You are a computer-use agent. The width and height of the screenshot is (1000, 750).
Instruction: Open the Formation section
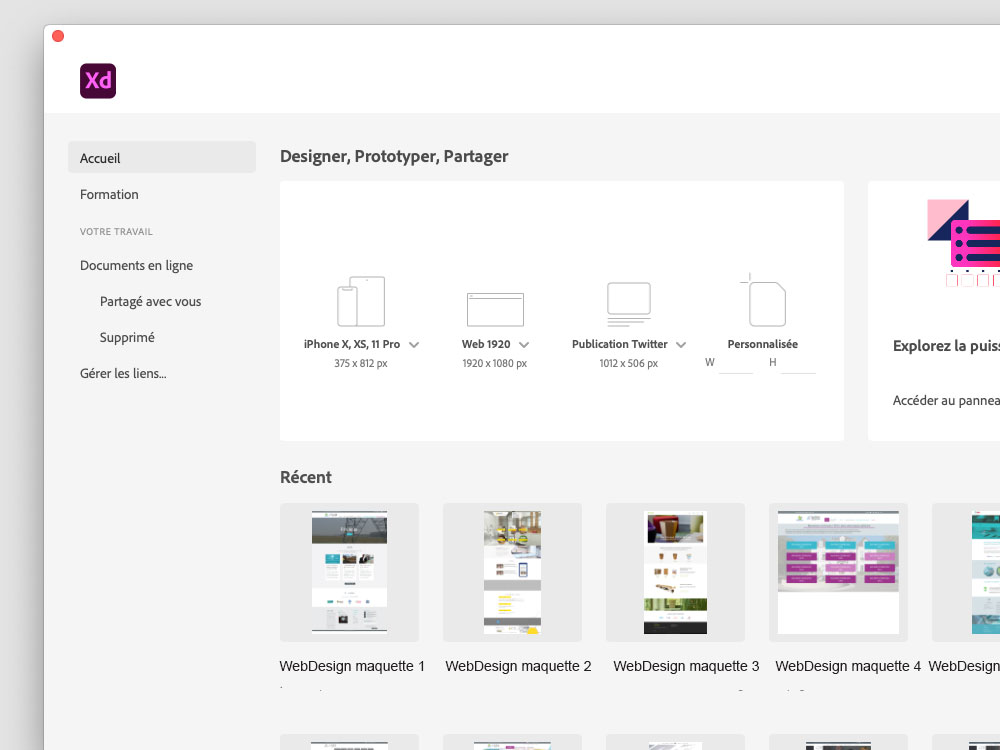[x=110, y=195]
